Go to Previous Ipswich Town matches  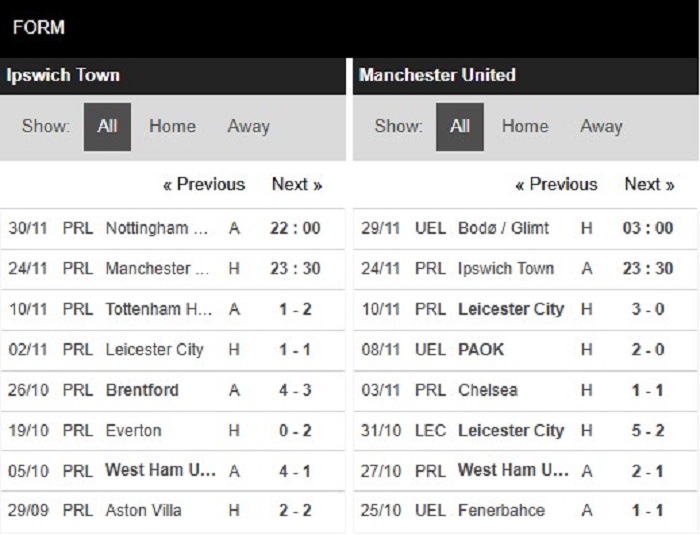click(204, 184)
